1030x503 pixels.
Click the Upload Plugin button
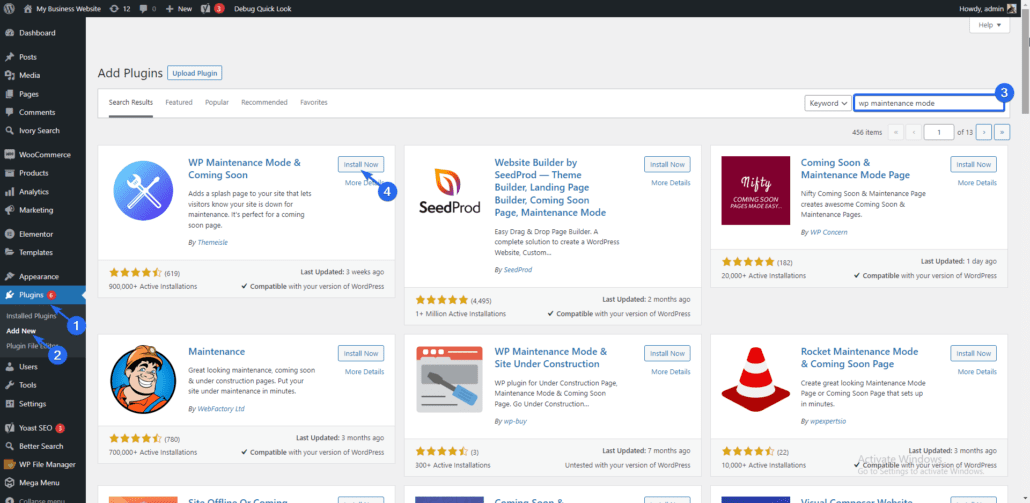coord(194,73)
